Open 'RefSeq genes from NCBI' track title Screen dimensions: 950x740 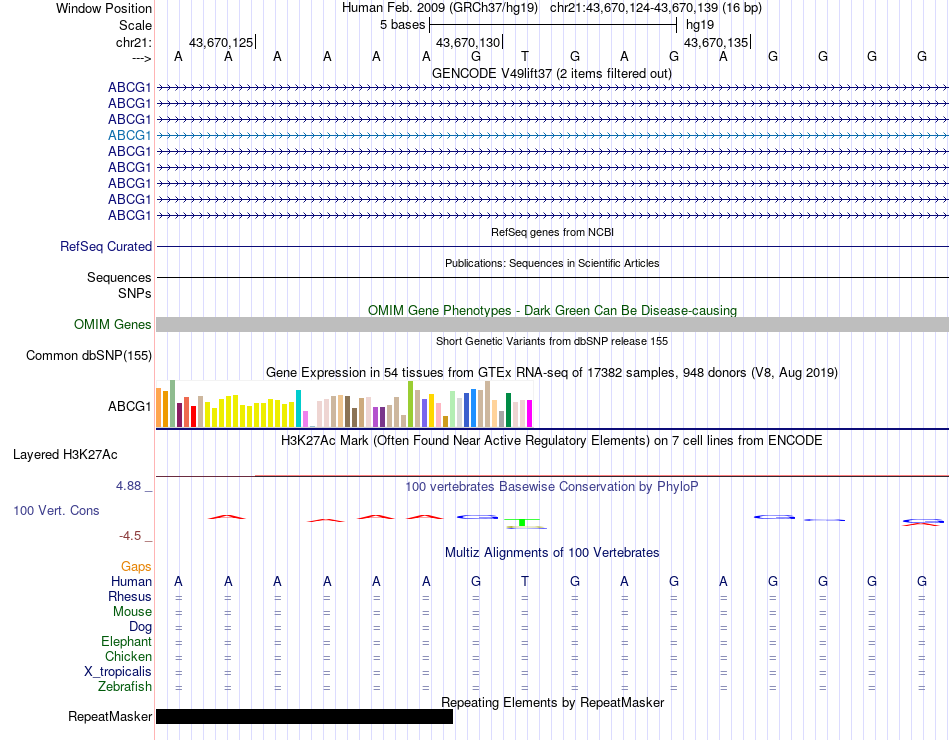552,232
